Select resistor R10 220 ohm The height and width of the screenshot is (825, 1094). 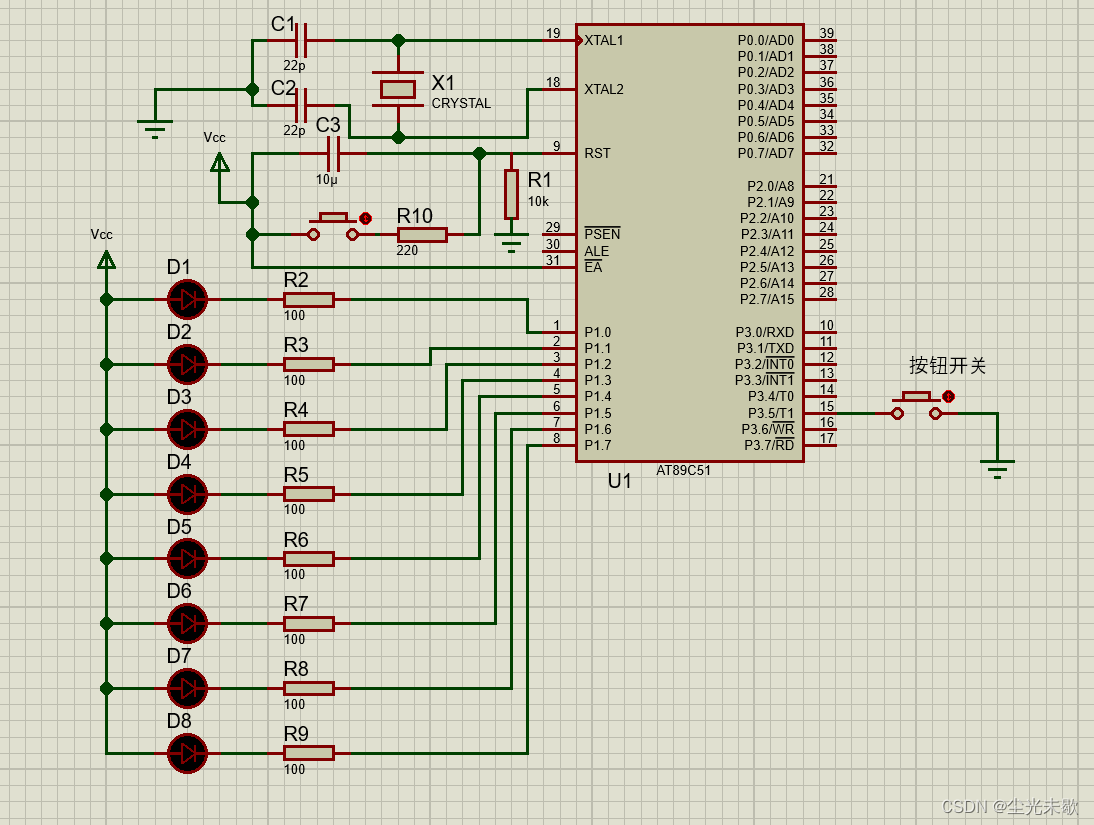[422, 235]
